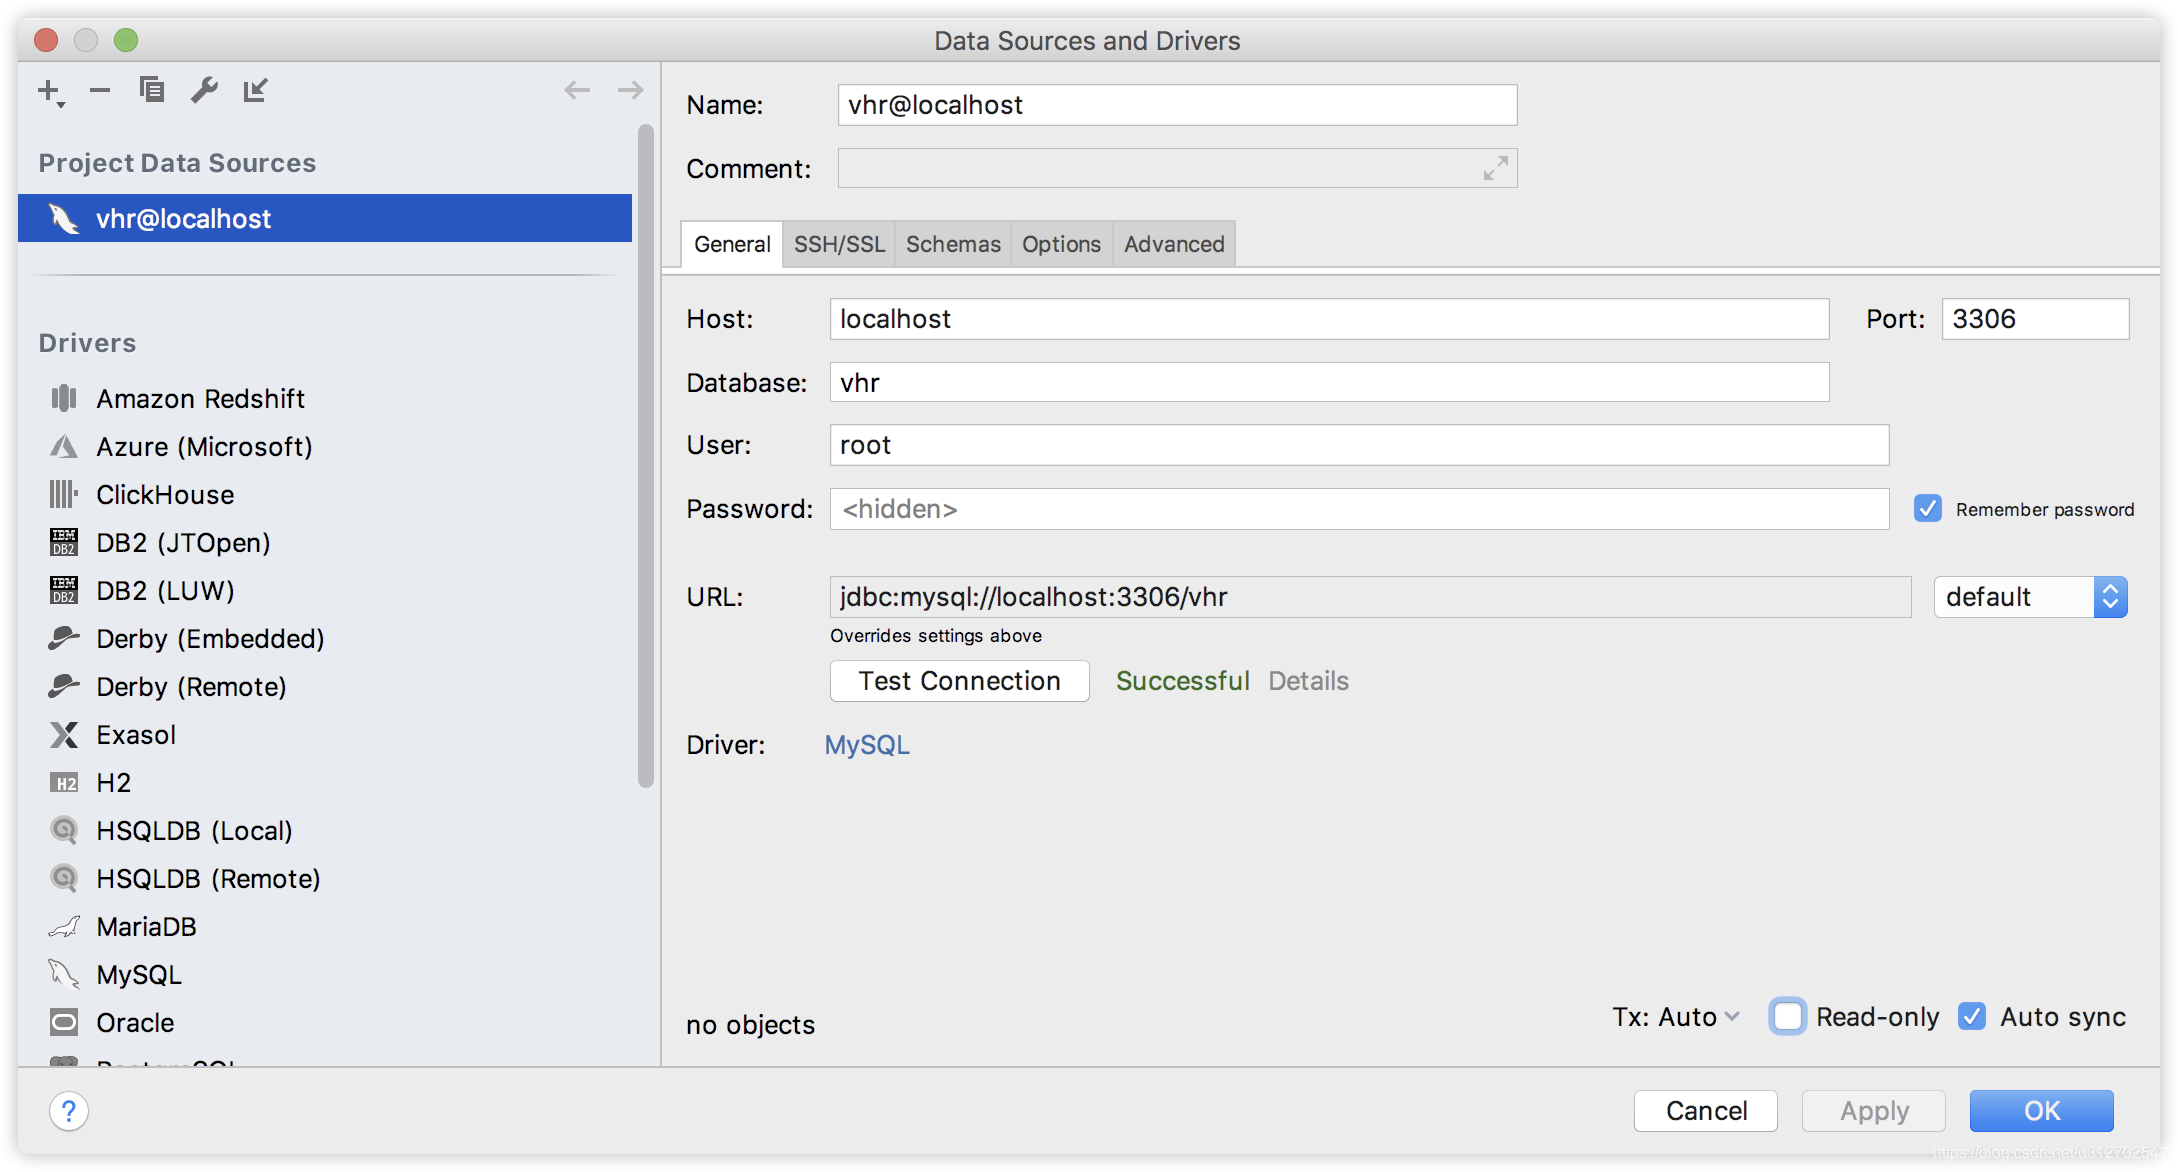Switch to the SSH/SSL tab
Viewport: 2178px width, 1172px height.
point(839,244)
